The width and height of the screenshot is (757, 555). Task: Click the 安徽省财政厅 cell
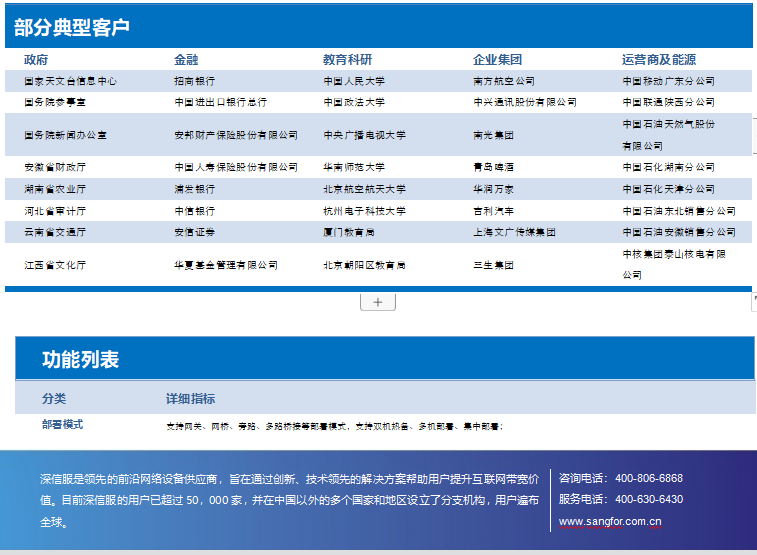point(55,167)
